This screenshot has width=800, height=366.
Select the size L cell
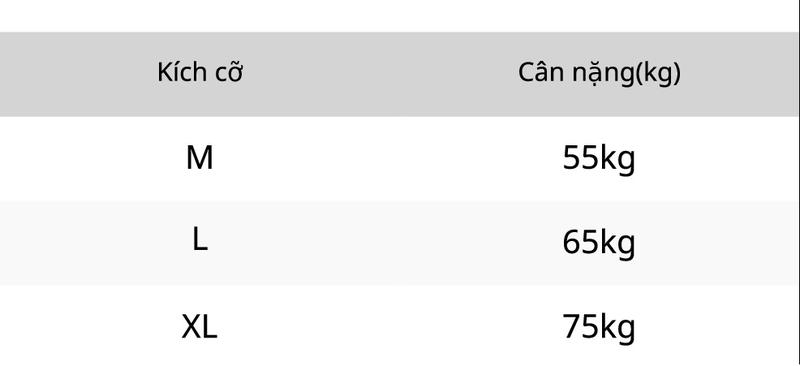click(x=200, y=239)
